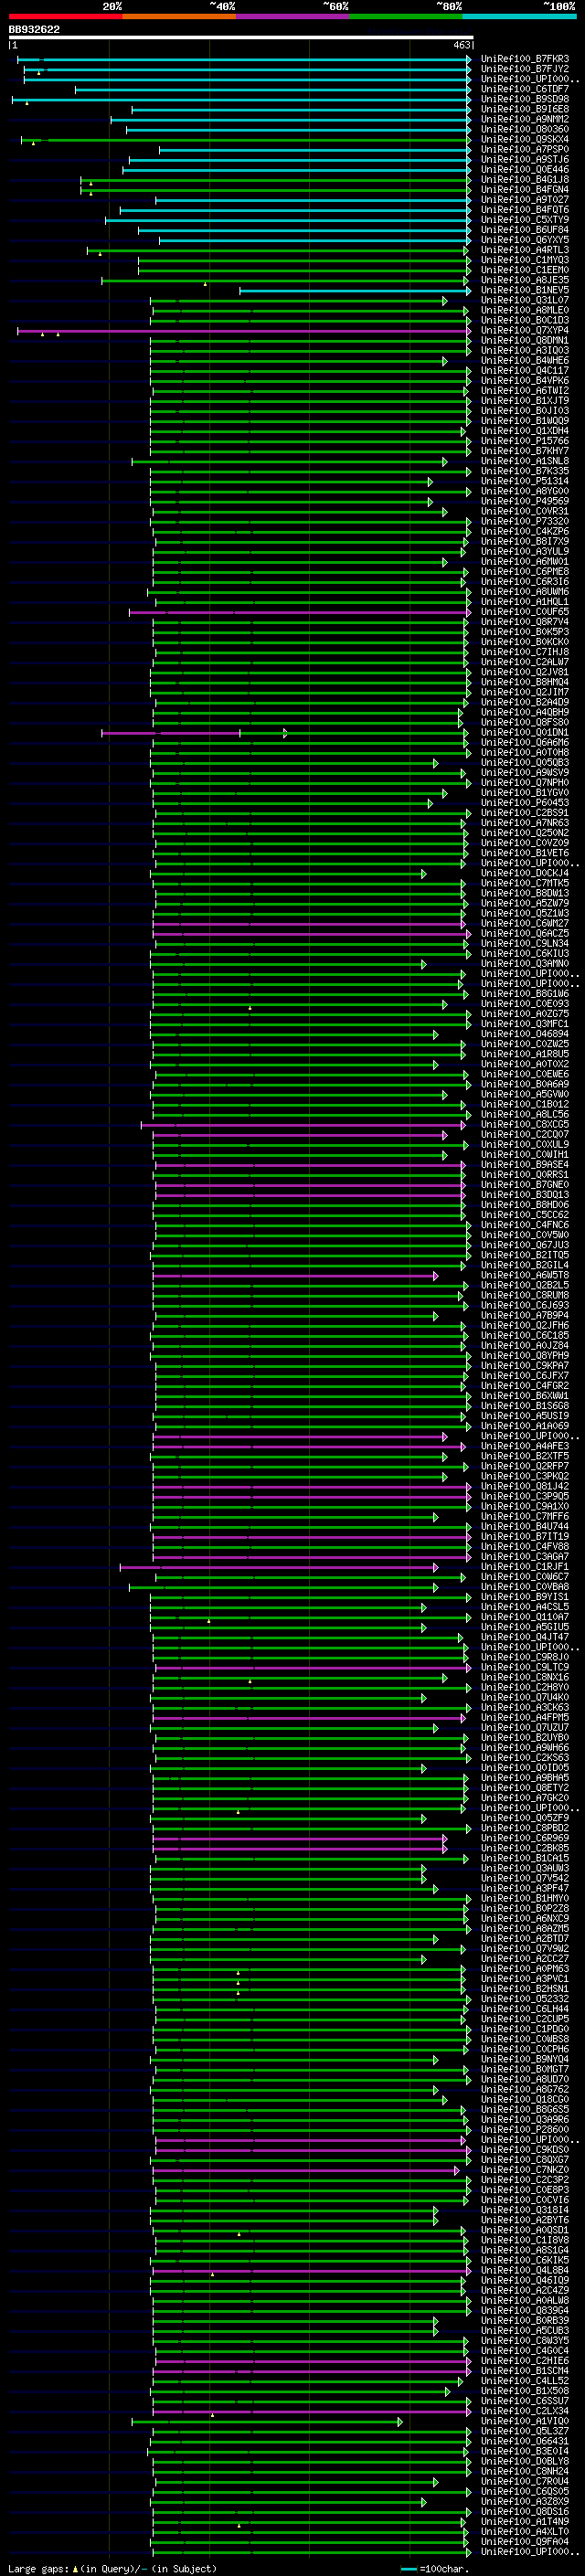Select the query name BB932622
585x2576 pixels.
(x=34, y=29)
